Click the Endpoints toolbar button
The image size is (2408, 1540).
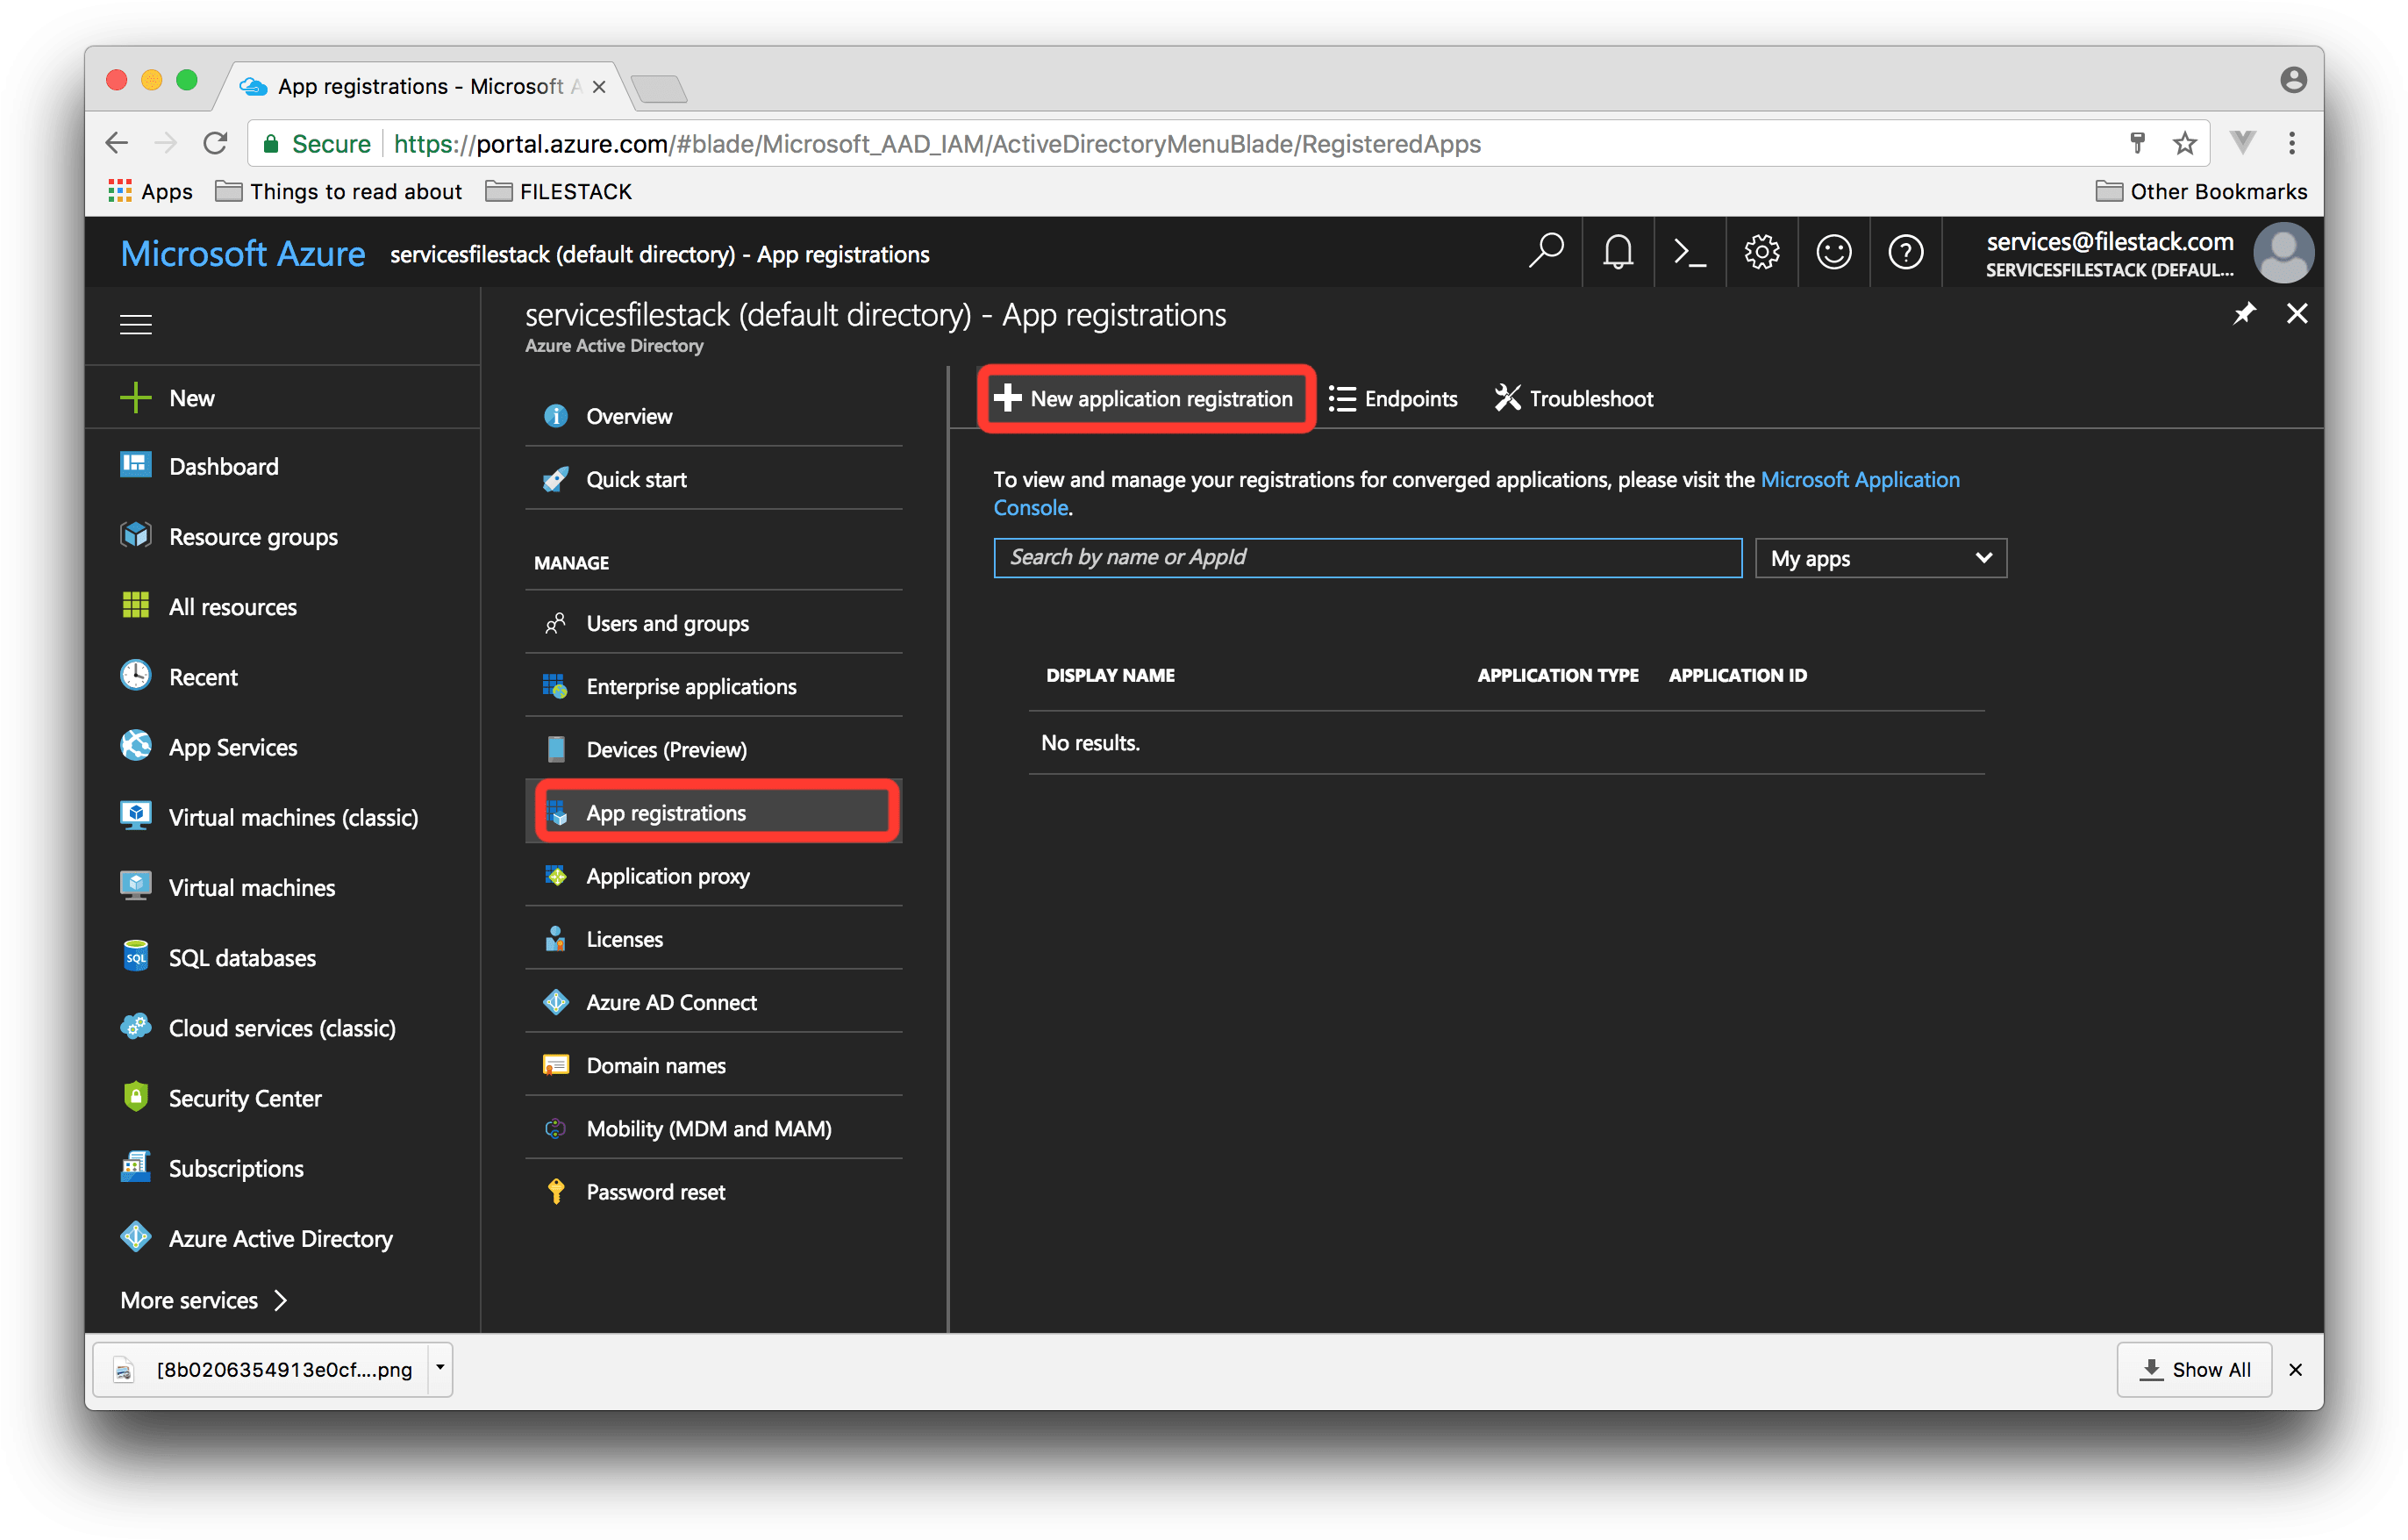point(1393,398)
